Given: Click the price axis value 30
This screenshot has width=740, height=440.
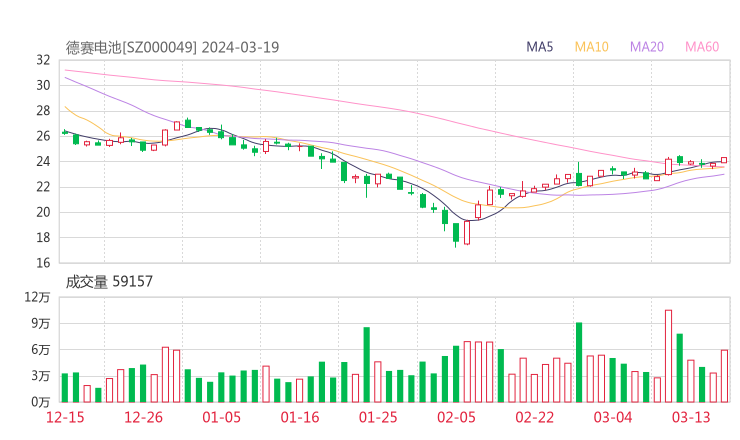Looking at the screenshot, I should point(43,85).
